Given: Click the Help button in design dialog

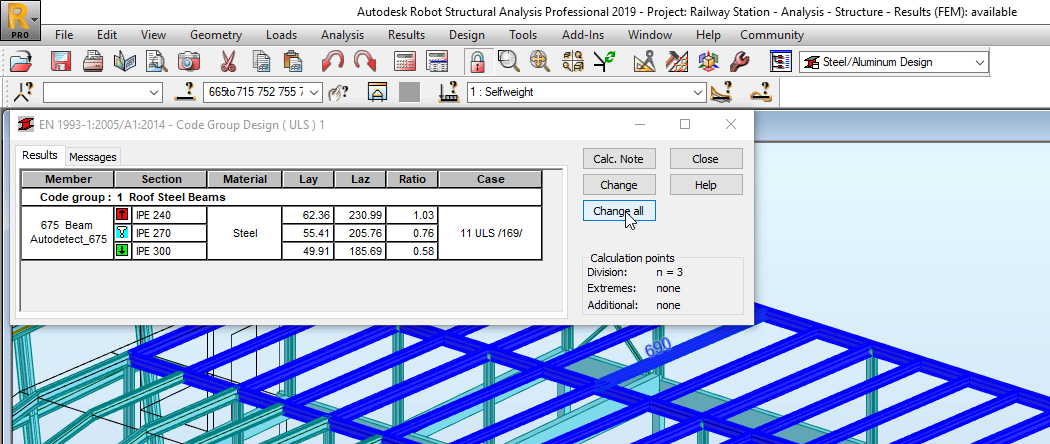Looking at the screenshot, I should point(706,185).
